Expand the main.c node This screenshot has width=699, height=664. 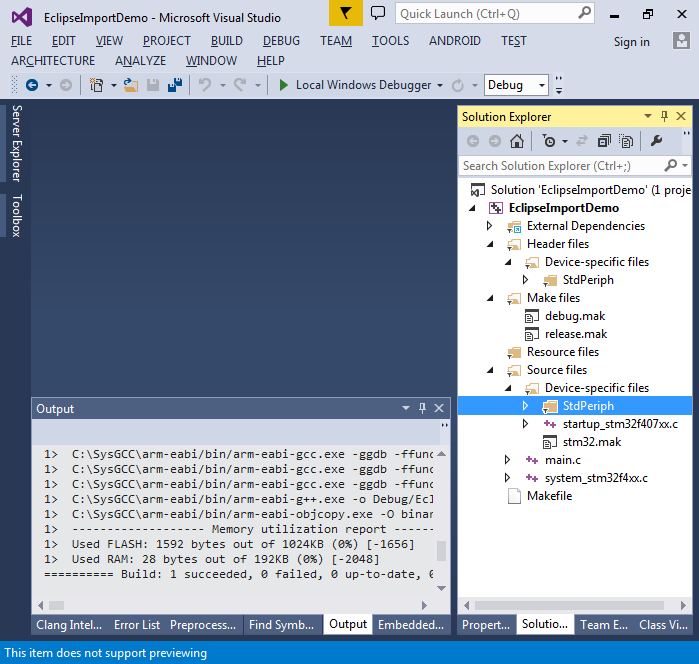[507, 459]
